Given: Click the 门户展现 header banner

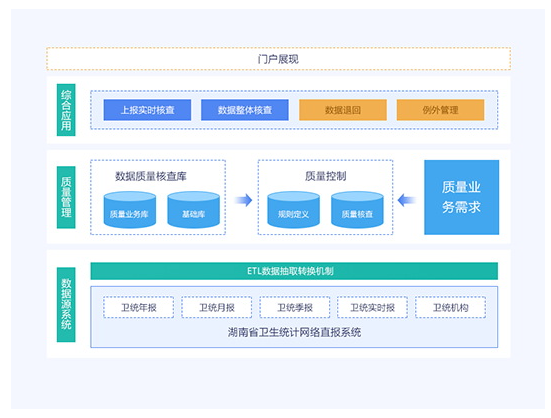Looking at the screenshot, I should pyautogui.click(x=278, y=59).
